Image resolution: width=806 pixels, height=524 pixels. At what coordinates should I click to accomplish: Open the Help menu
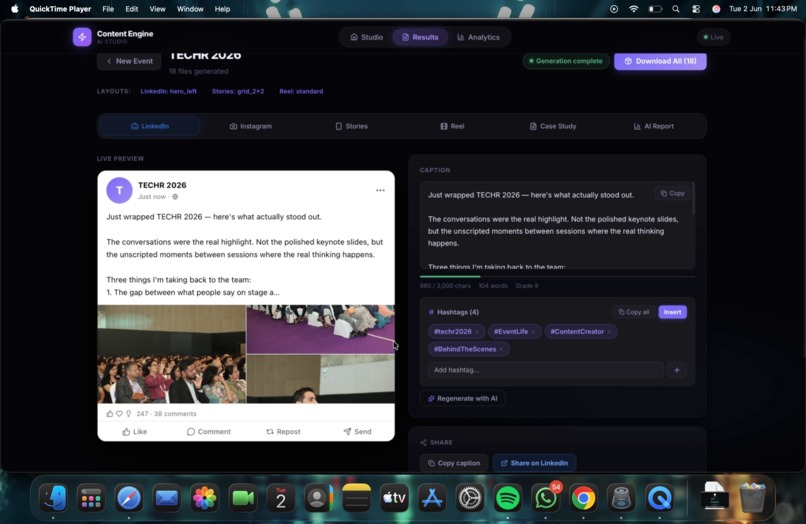pyautogui.click(x=222, y=9)
